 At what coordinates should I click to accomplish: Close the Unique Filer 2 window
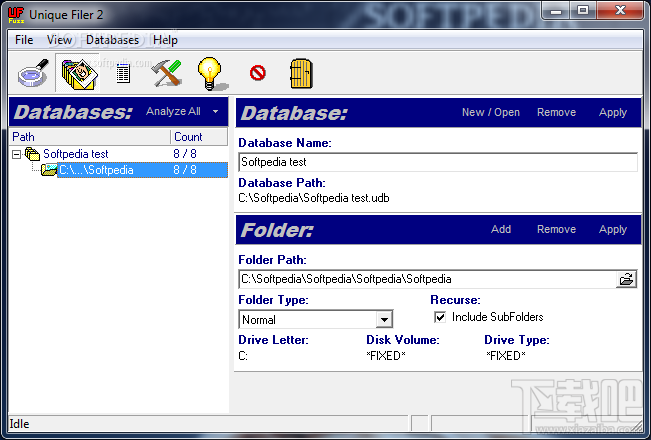620,11
